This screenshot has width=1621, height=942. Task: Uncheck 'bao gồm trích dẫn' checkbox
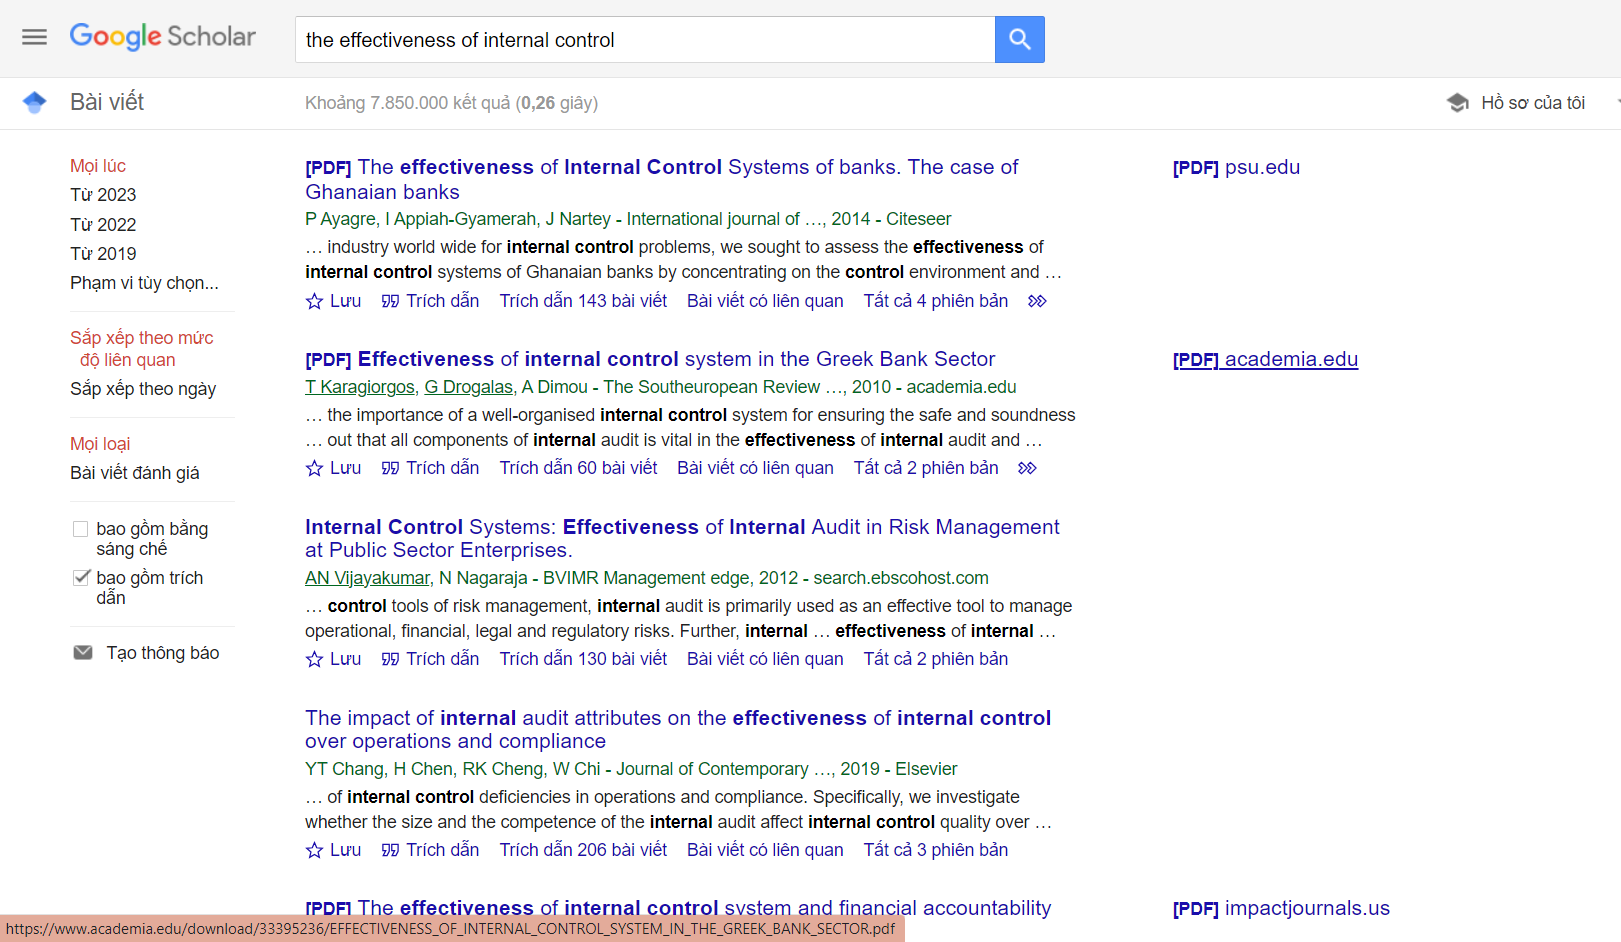click(81, 577)
